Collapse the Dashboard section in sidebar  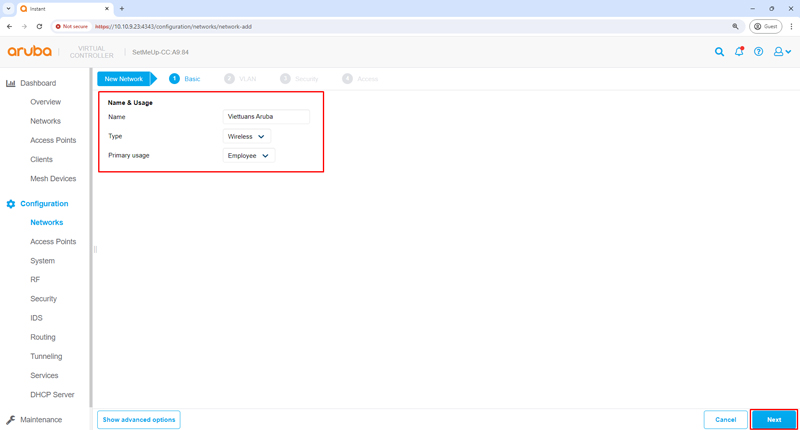point(38,83)
